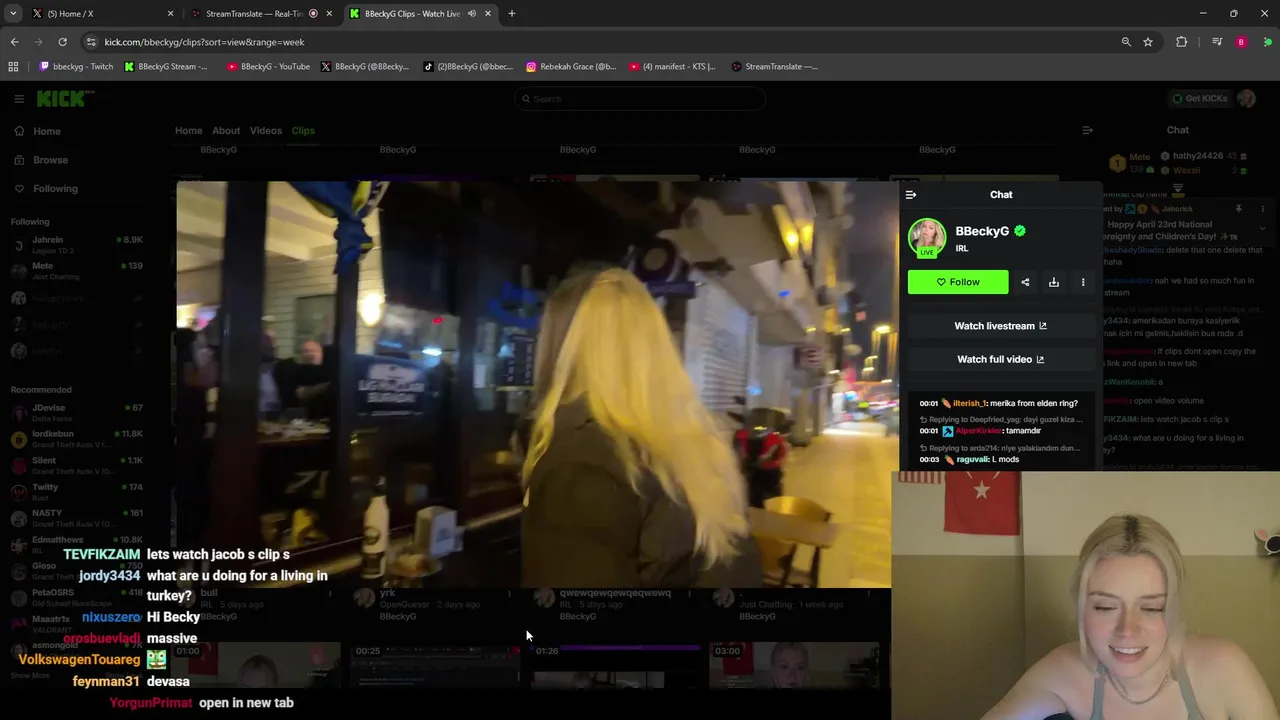The width and height of the screenshot is (1280, 720).
Task: Open the BBeckyG - YouTube bookmark
Action: point(268,67)
